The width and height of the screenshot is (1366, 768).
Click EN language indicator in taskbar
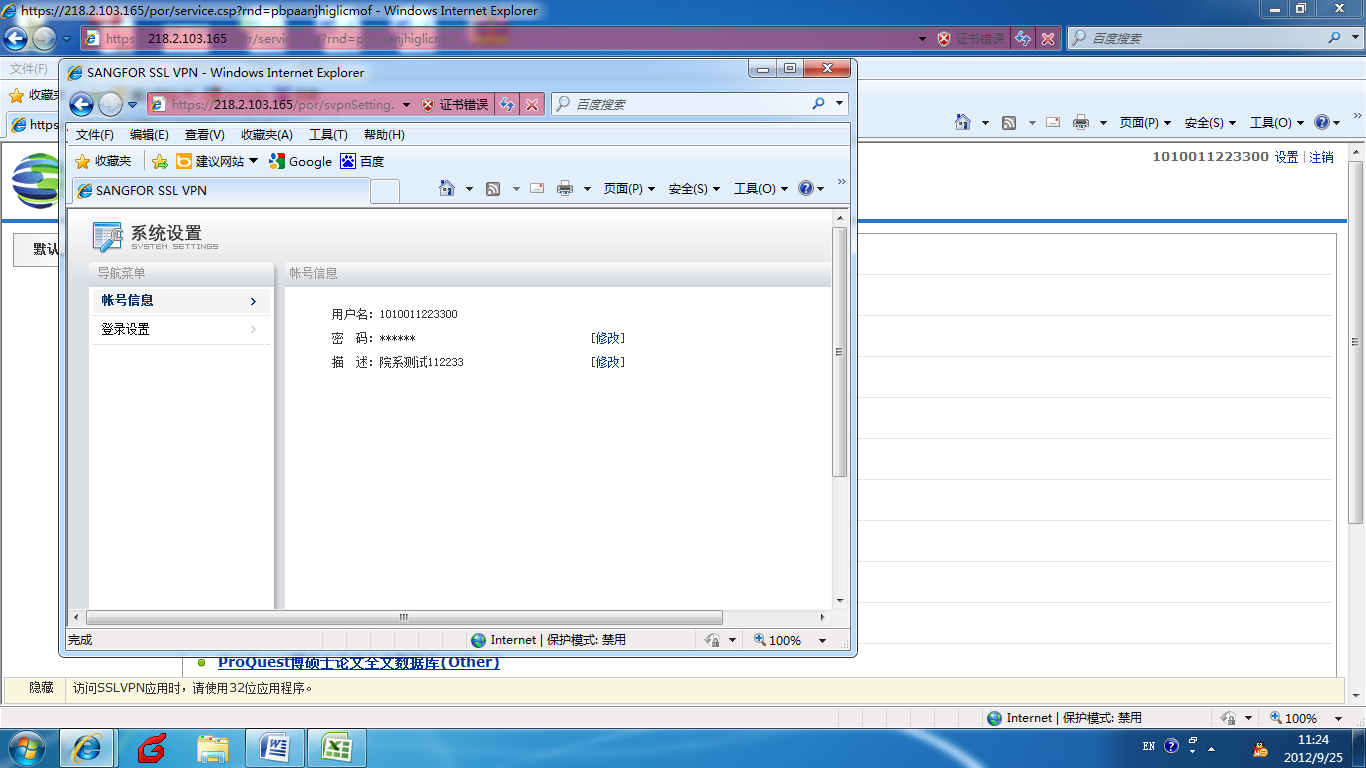pos(1148,747)
